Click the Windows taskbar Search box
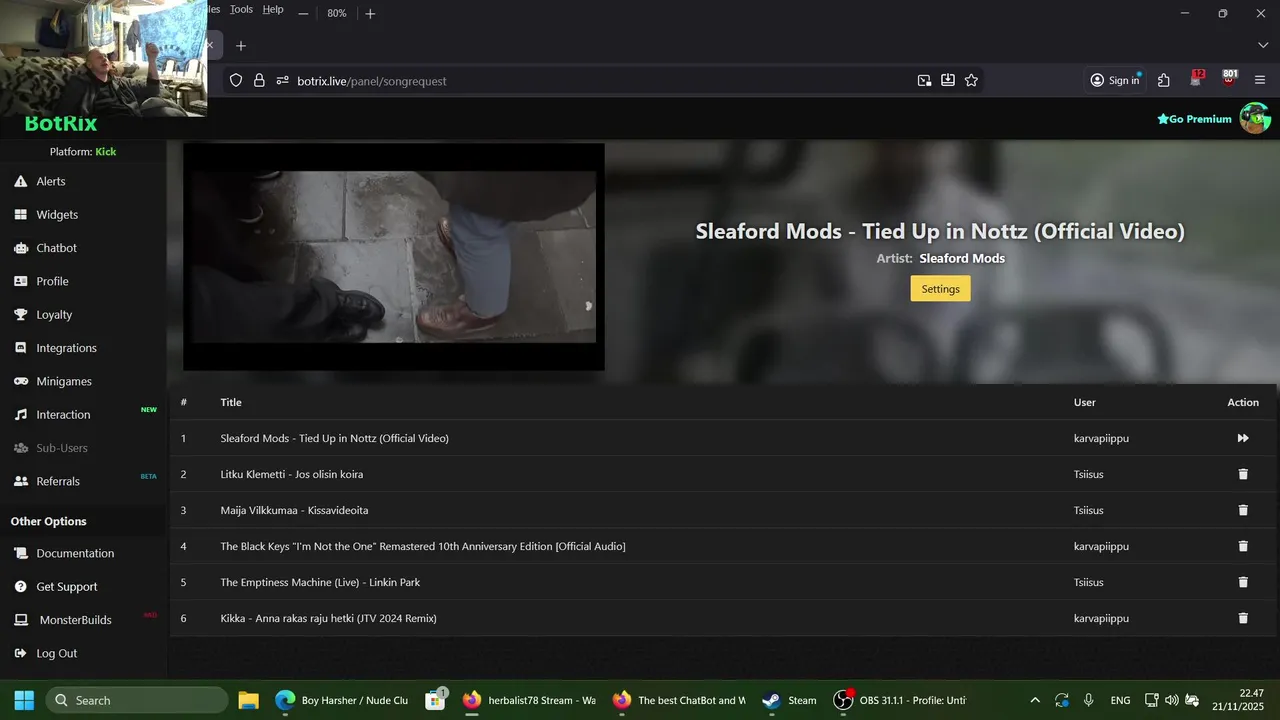Screen dimensions: 1280x720 (x=137, y=700)
